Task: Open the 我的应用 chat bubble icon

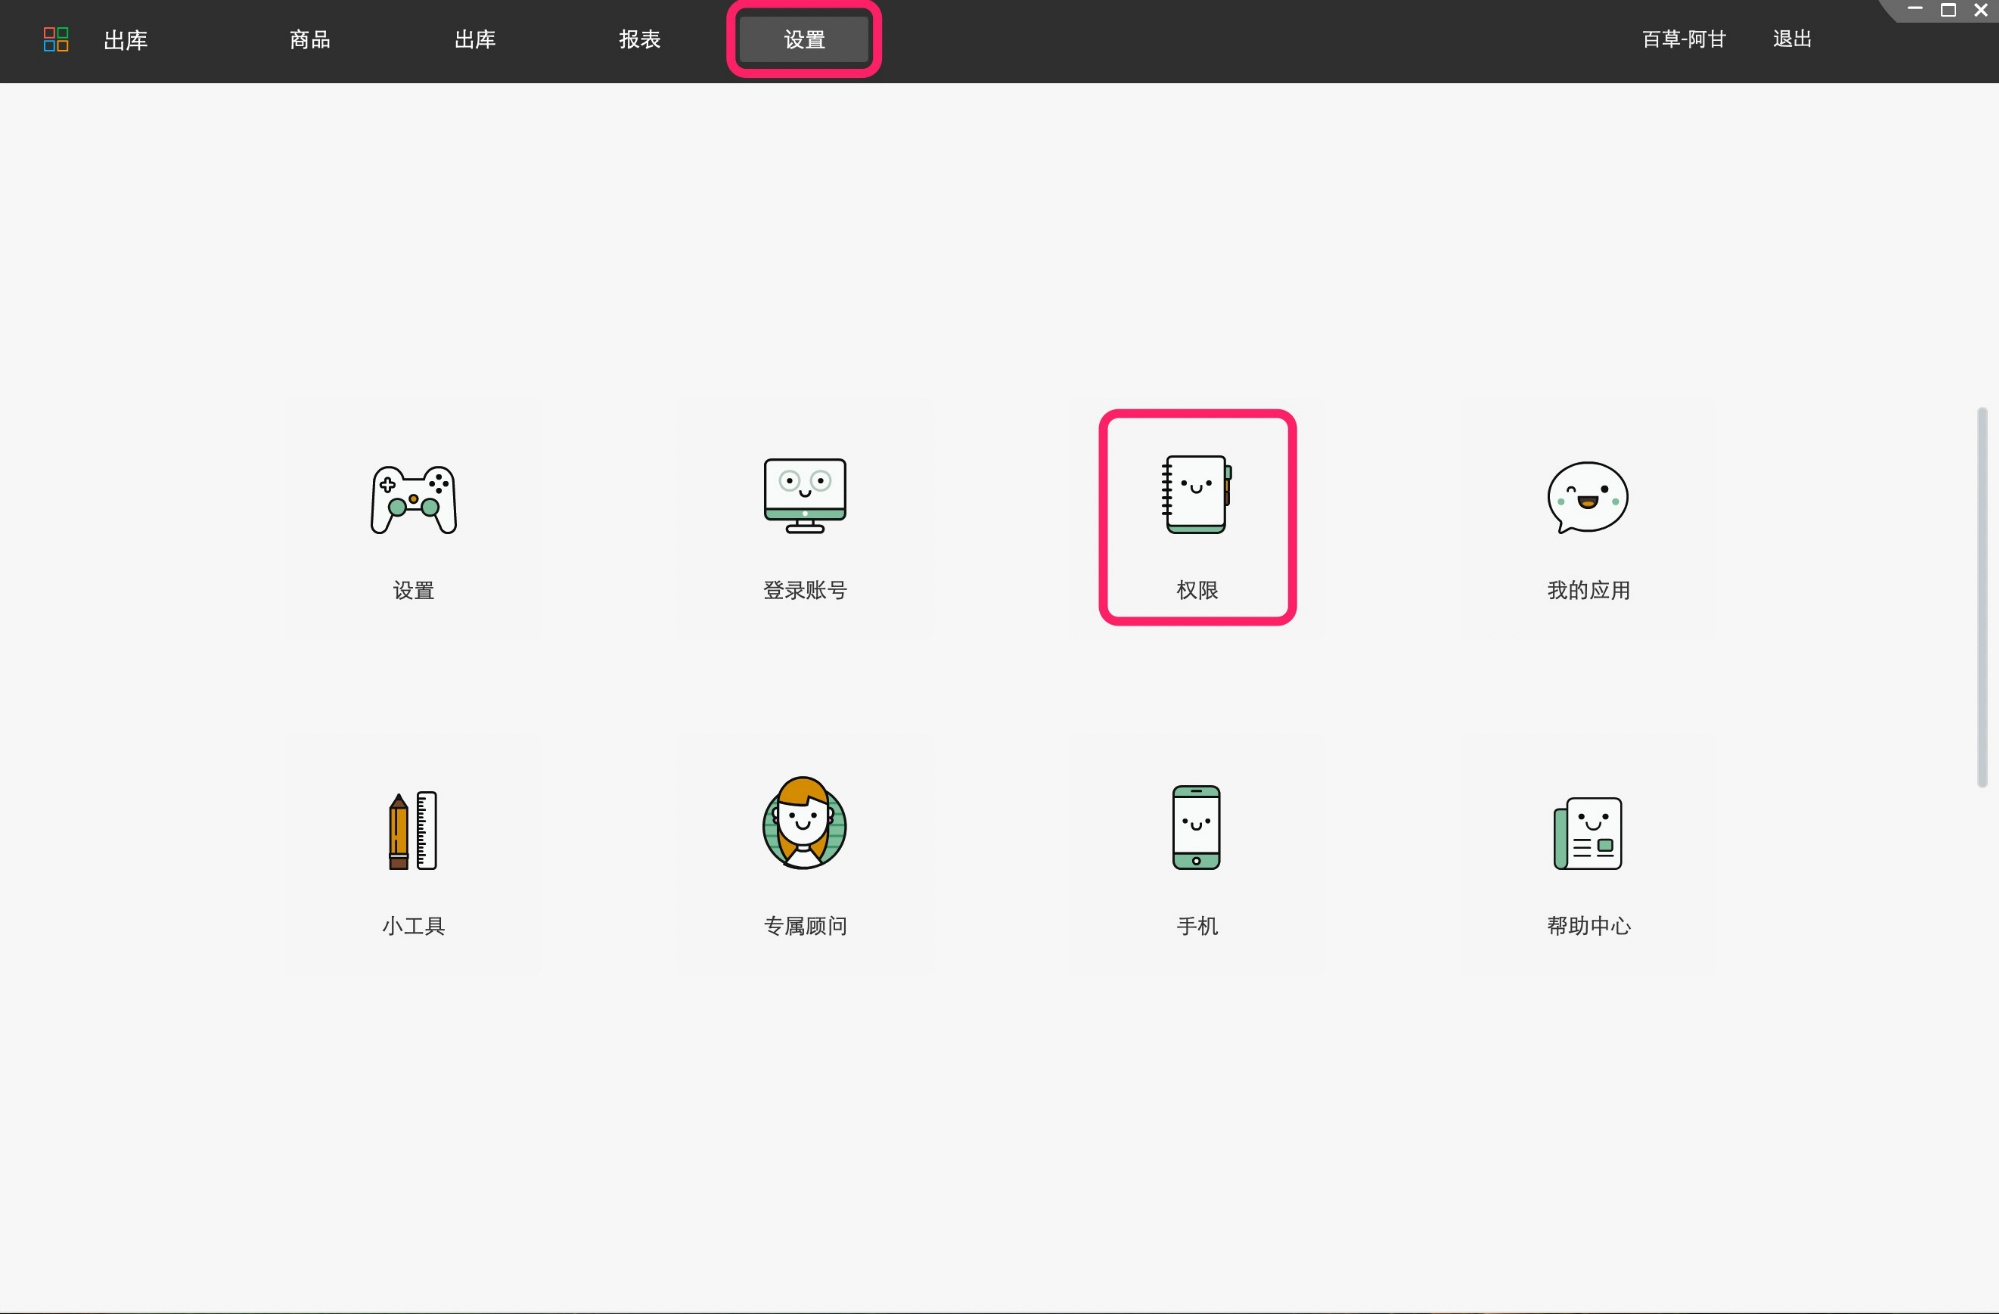Action: pos(1588,497)
